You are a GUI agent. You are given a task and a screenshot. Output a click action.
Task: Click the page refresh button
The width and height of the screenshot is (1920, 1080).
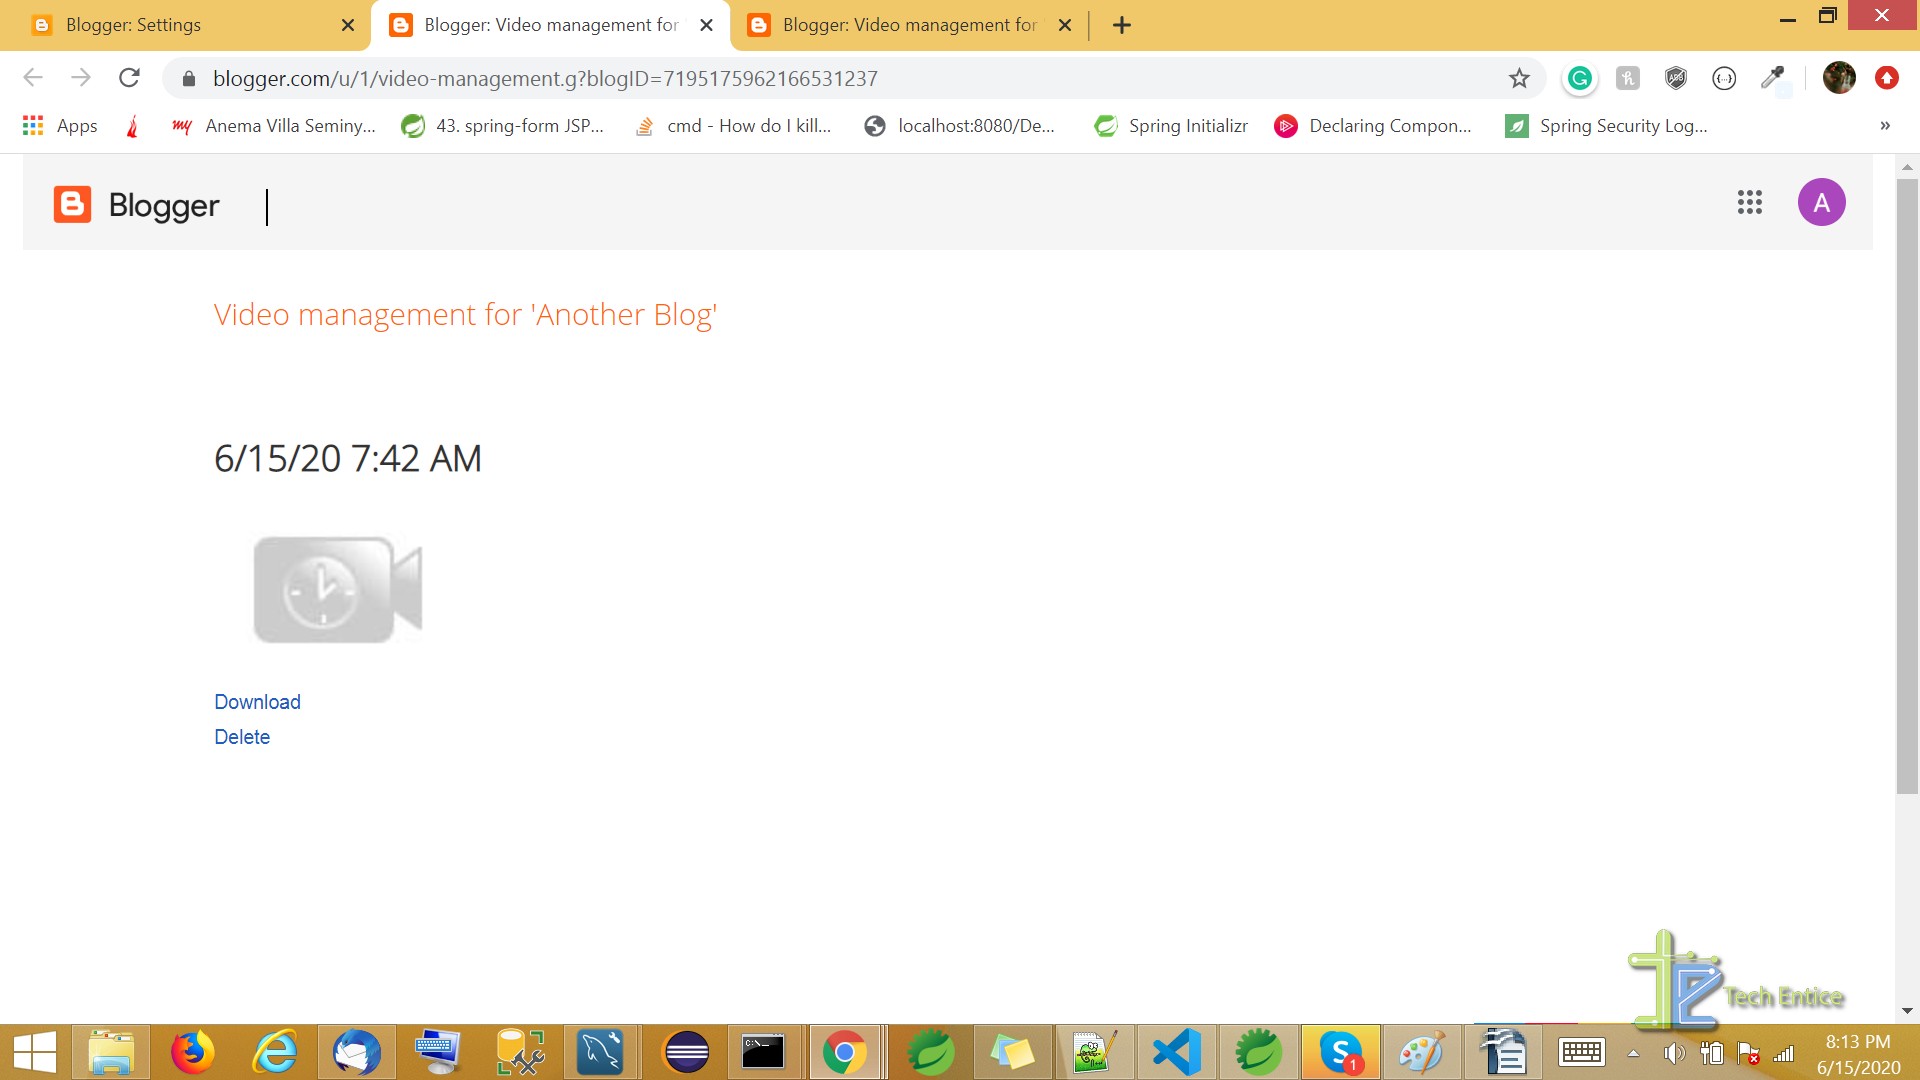coord(129,78)
